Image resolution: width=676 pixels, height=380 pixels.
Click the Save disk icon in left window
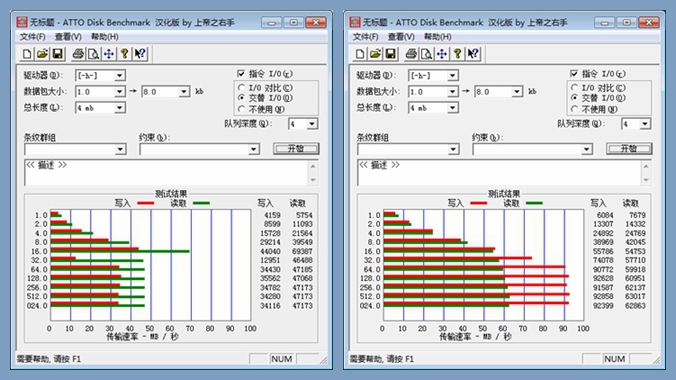click(57, 54)
